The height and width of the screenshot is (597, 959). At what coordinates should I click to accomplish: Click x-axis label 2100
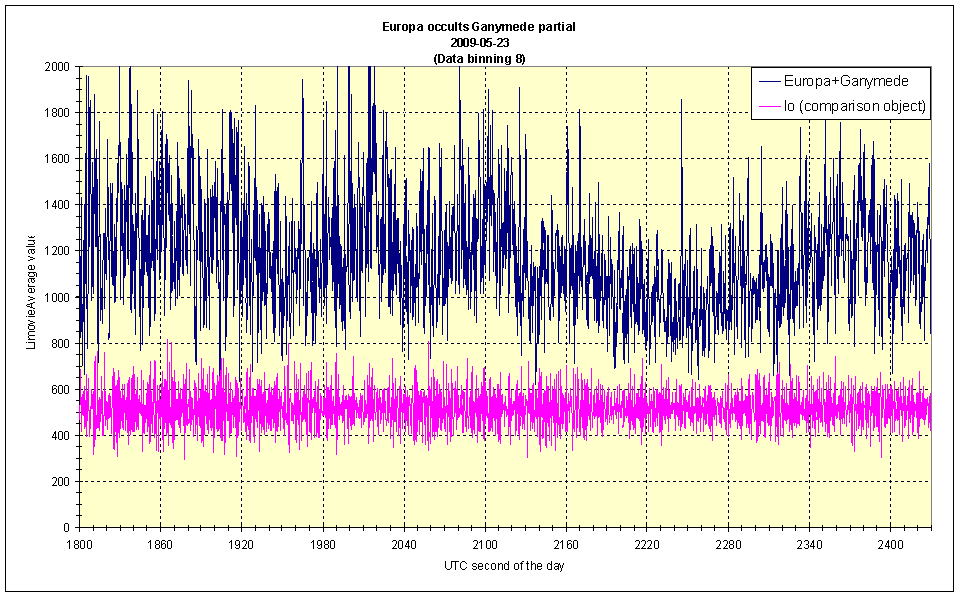click(x=485, y=545)
